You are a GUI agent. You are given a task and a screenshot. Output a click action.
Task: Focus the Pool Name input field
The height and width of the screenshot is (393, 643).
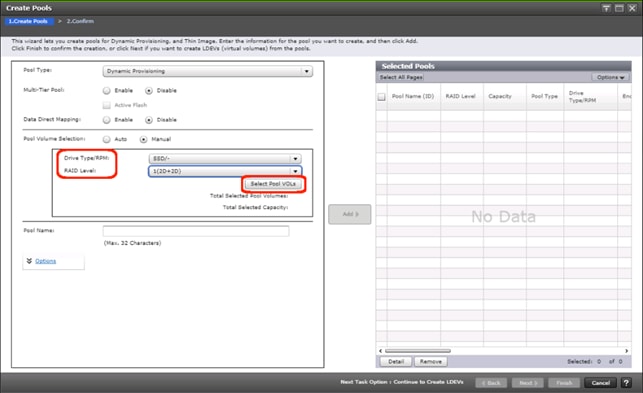tap(196, 231)
